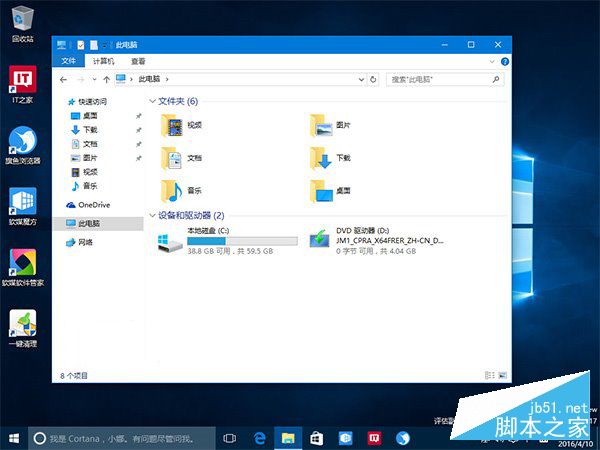The image size is (600, 450).
Task: Open the 图片 folder in main pane
Action: [x=330, y=125]
